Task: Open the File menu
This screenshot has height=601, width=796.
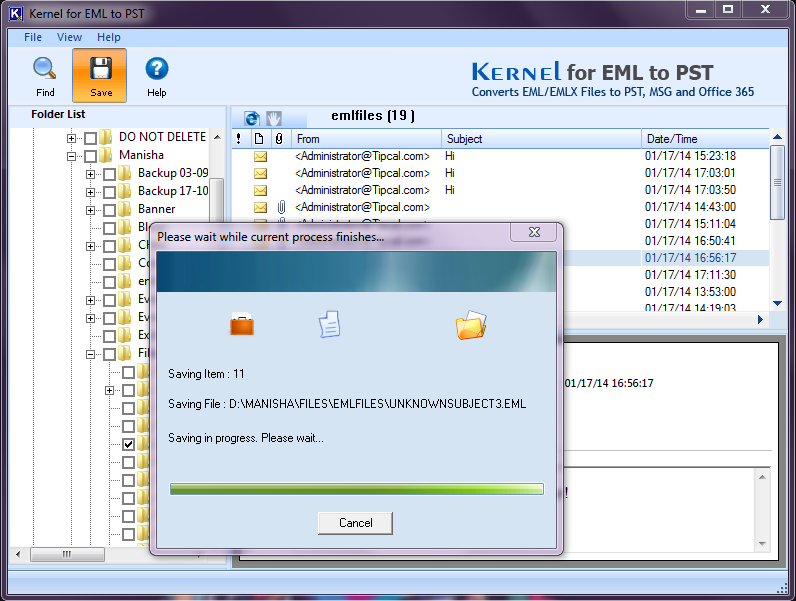Action: point(33,37)
